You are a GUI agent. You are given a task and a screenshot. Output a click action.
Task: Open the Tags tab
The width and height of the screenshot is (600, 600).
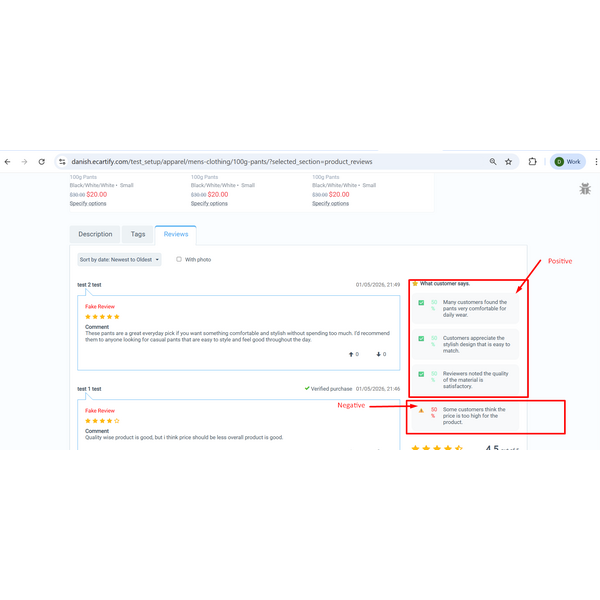[x=138, y=234]
